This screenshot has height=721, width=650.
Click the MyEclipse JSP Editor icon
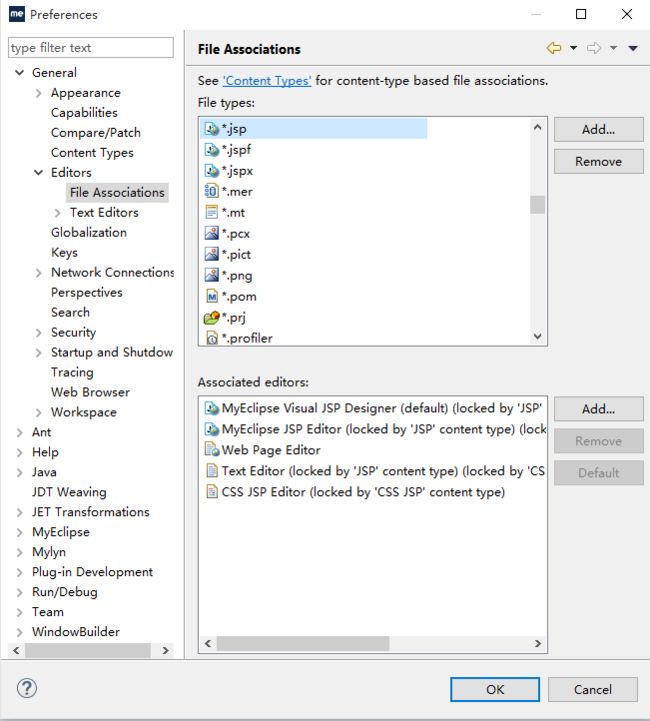pos(211,429)
